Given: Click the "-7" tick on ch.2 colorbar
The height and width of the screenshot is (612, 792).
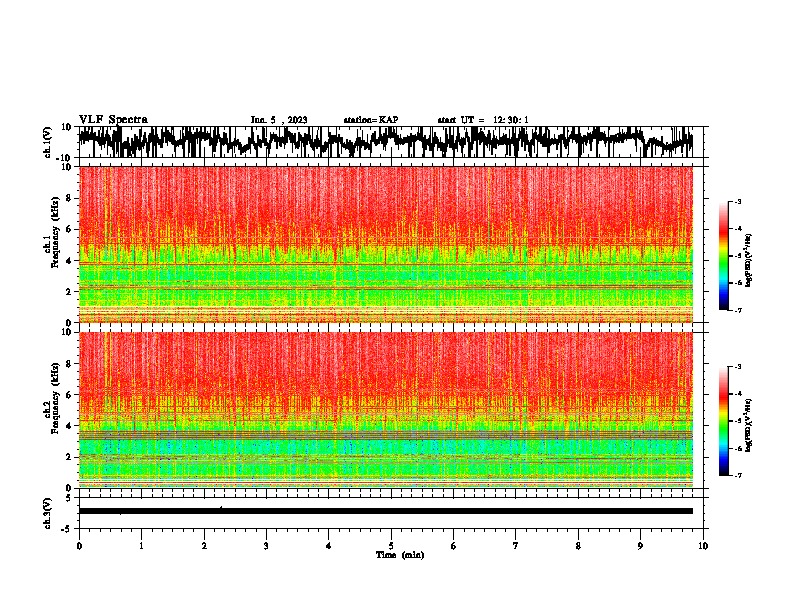Looking at the screenshot, I should click(738, 476).
